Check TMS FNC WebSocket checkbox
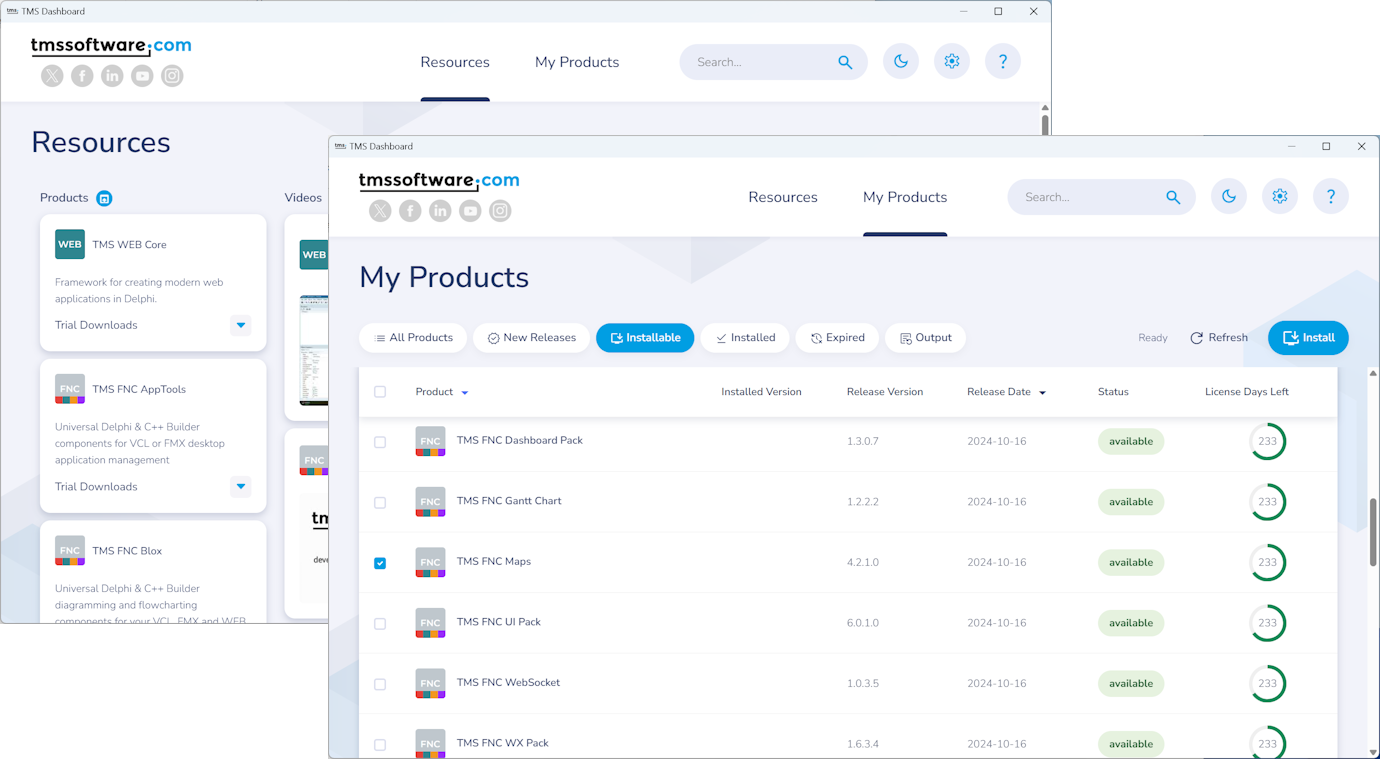This screenshot has width=1381, height=760. (380, 684)
